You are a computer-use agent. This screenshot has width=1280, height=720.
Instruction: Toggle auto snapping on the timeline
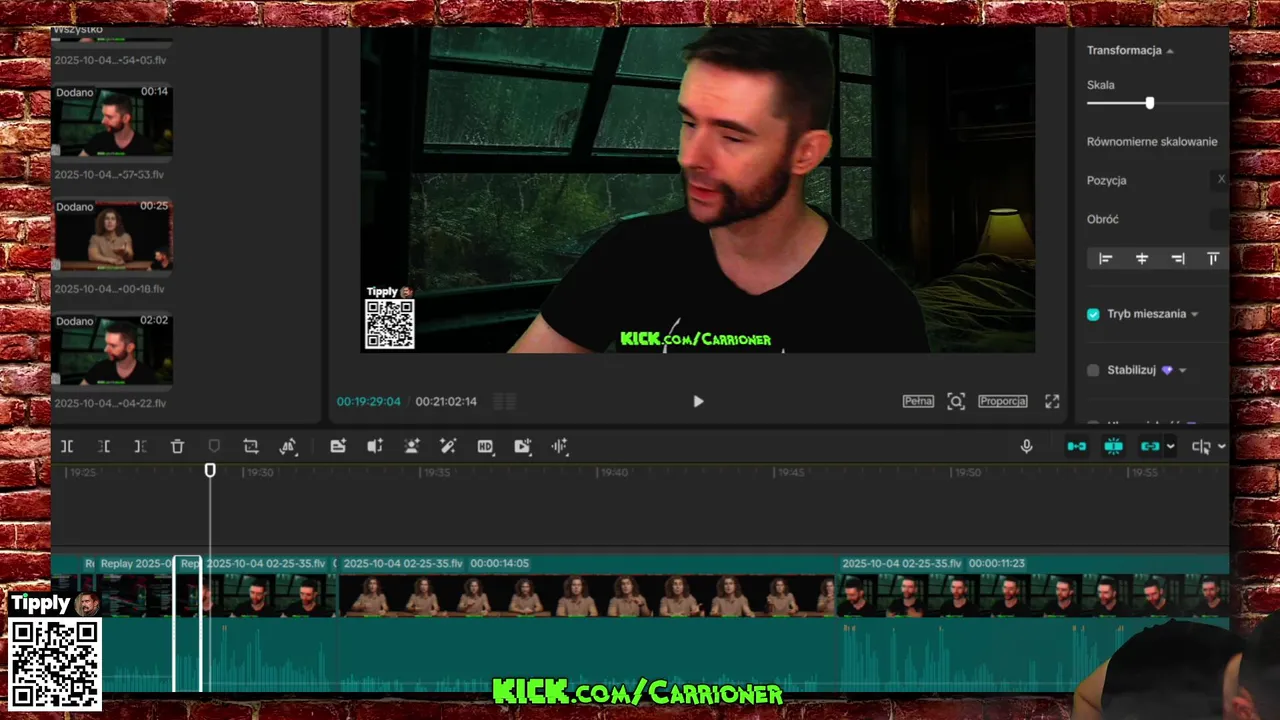(1113, 447)
